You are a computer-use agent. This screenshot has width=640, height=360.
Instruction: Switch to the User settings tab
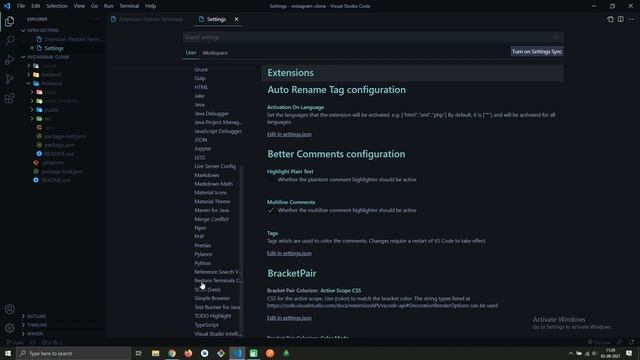191,53
